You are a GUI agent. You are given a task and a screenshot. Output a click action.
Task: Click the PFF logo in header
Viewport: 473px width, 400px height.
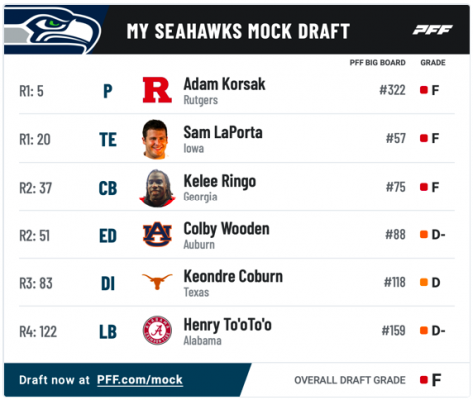pos(432,30)
